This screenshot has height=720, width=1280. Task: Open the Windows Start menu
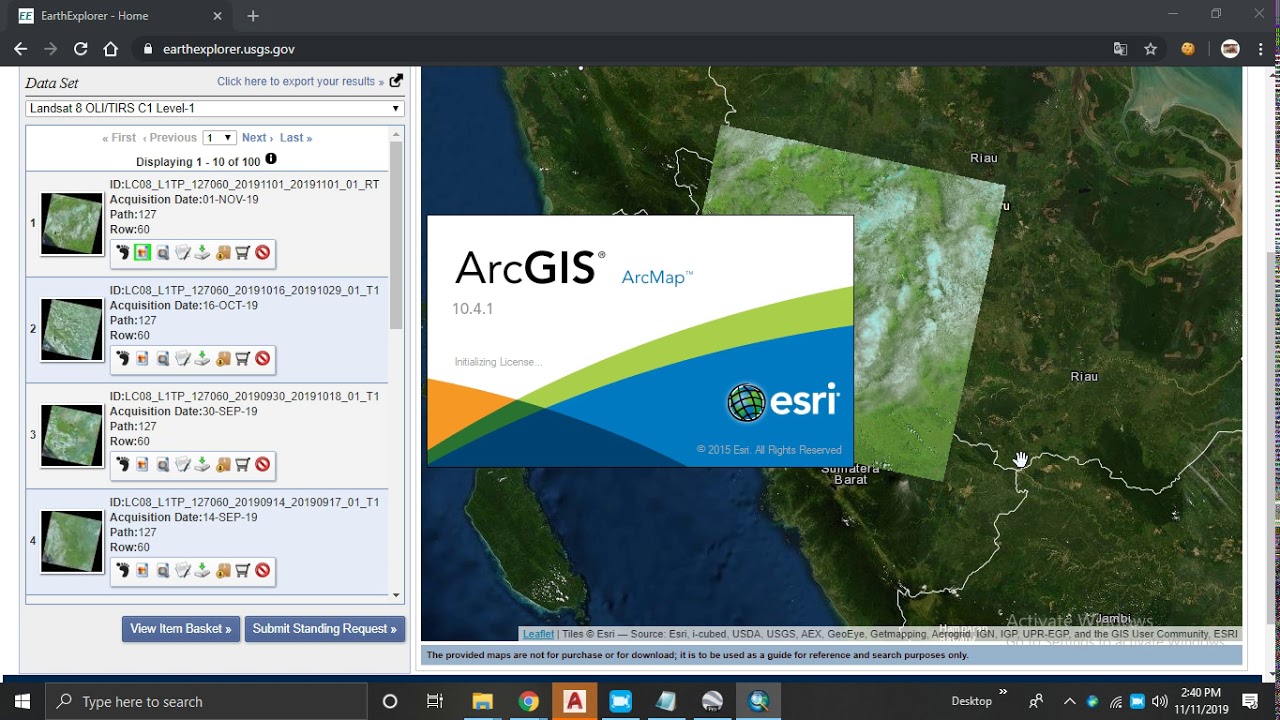[x=22, y=701]
